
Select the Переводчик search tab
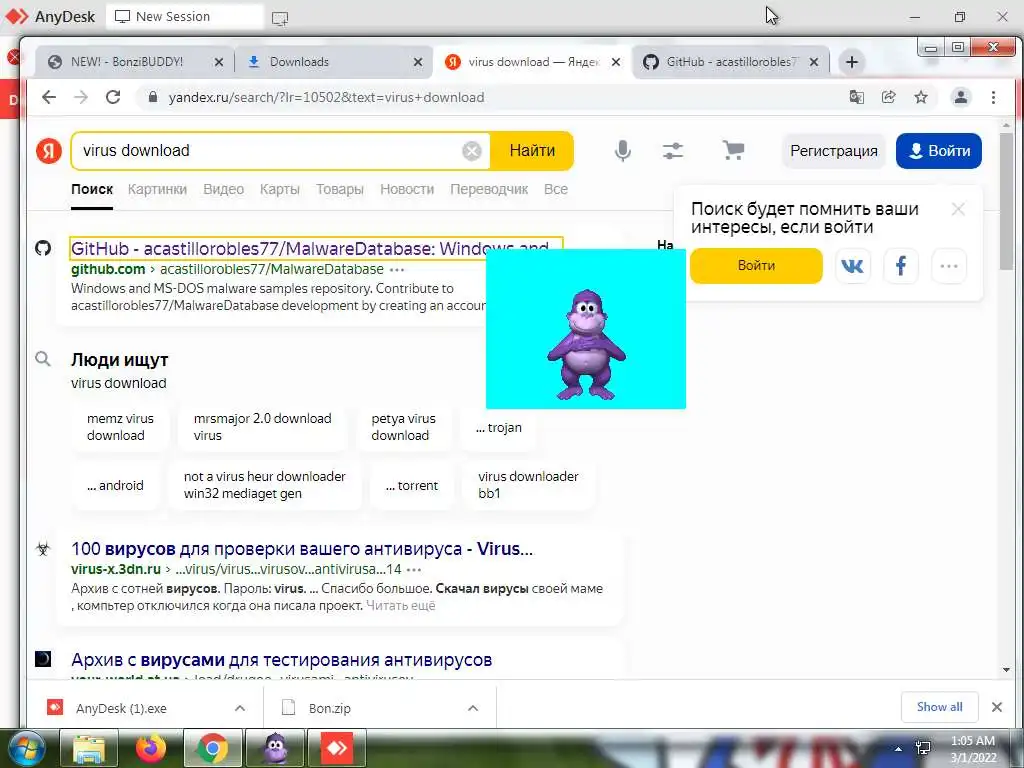(x=489, y=189)
